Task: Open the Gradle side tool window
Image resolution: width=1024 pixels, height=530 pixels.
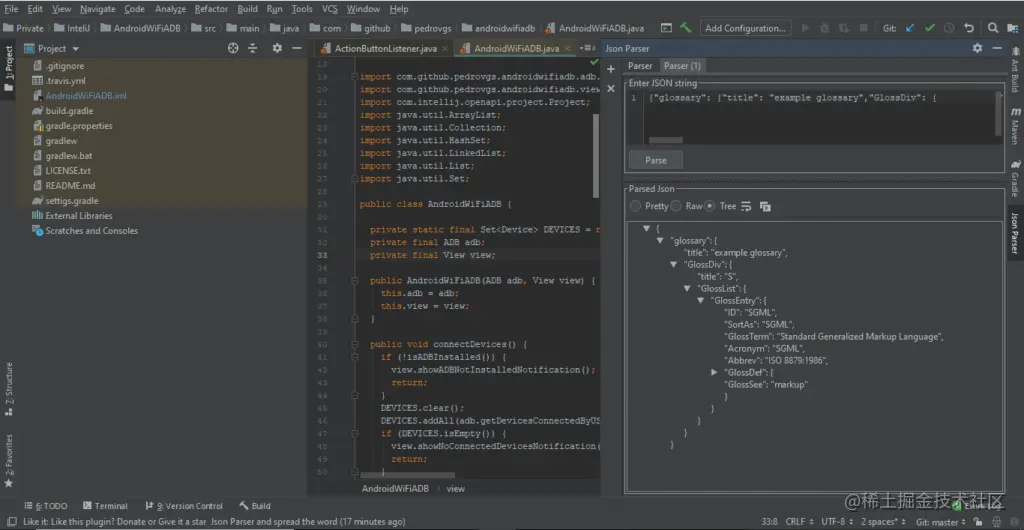Action: point(1015,179)
